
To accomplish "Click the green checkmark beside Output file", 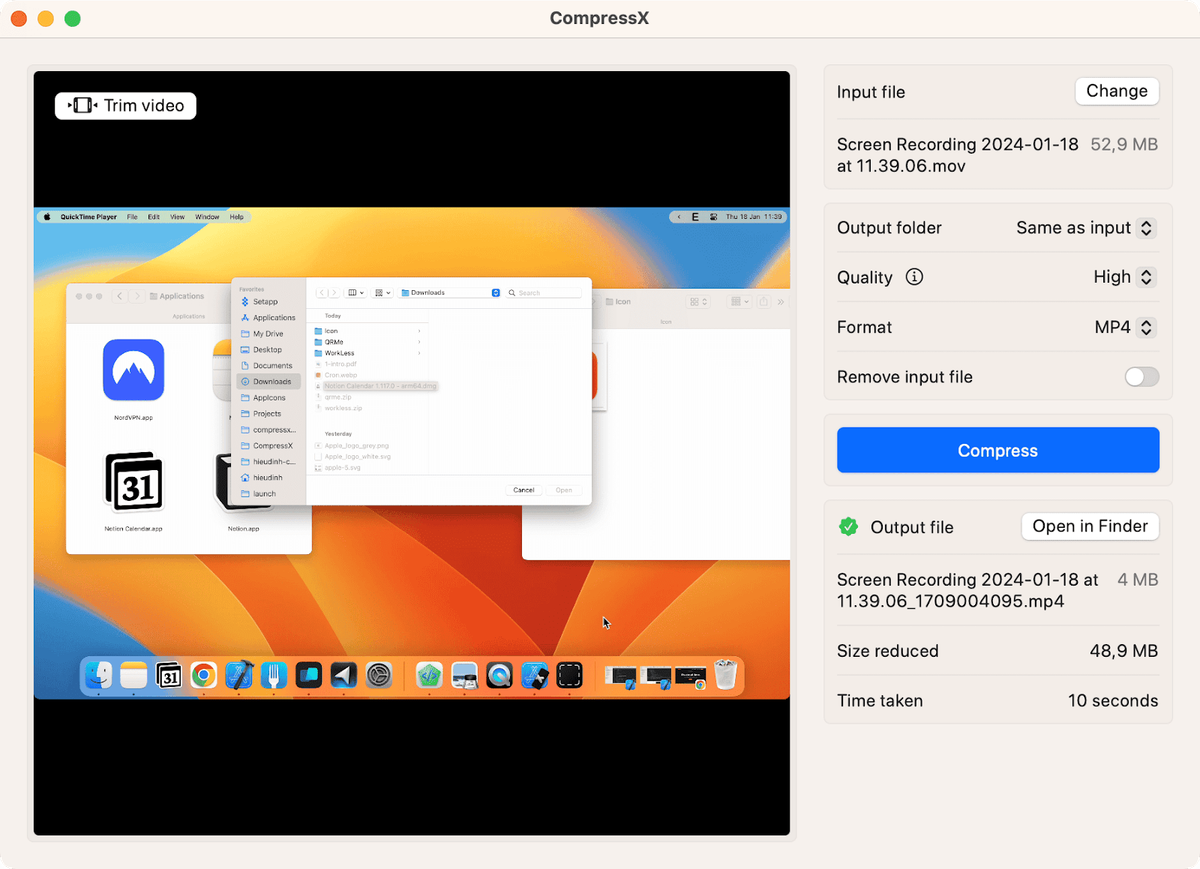I will 848,526.
